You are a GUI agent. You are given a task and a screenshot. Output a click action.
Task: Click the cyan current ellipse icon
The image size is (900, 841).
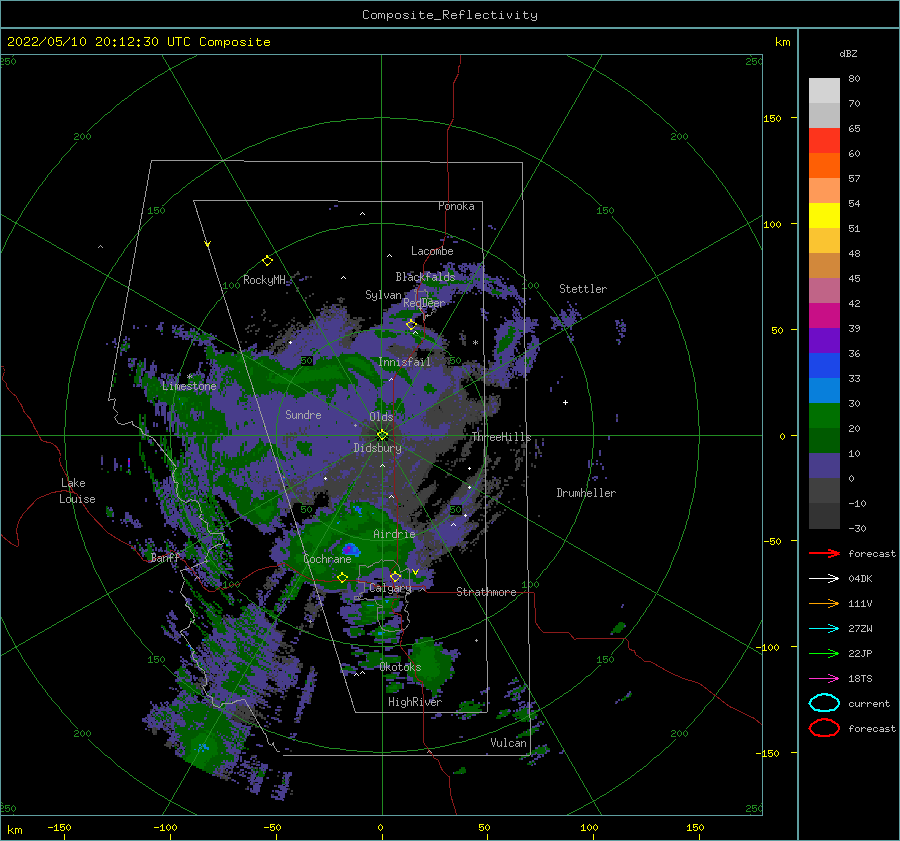(x=824, y=703)
